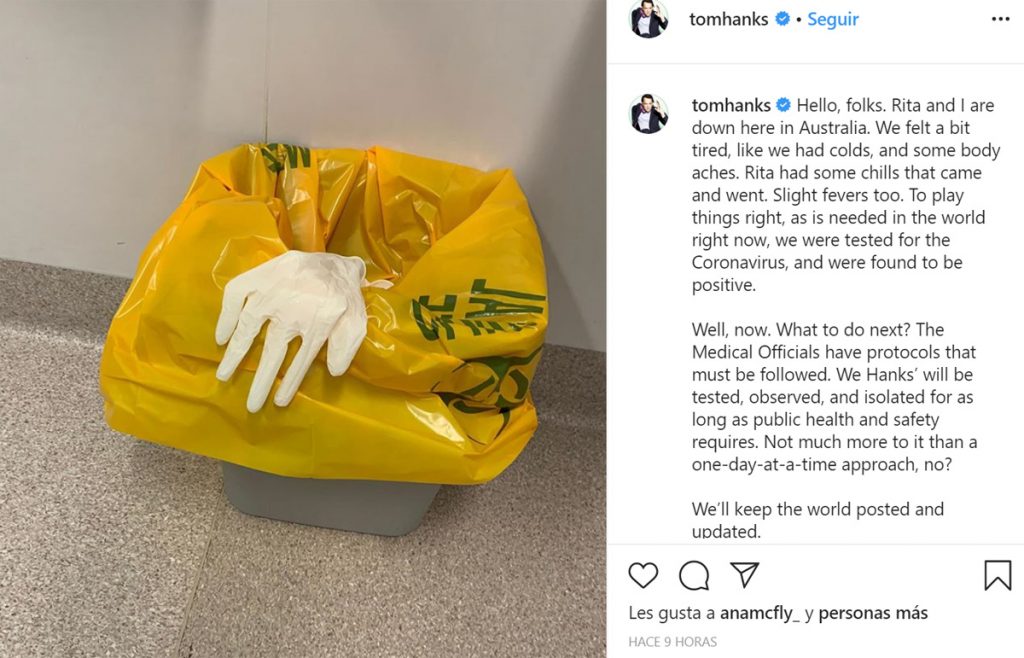View 'personas más' likes list
The image size is (1024, 658).
[873, 613]
